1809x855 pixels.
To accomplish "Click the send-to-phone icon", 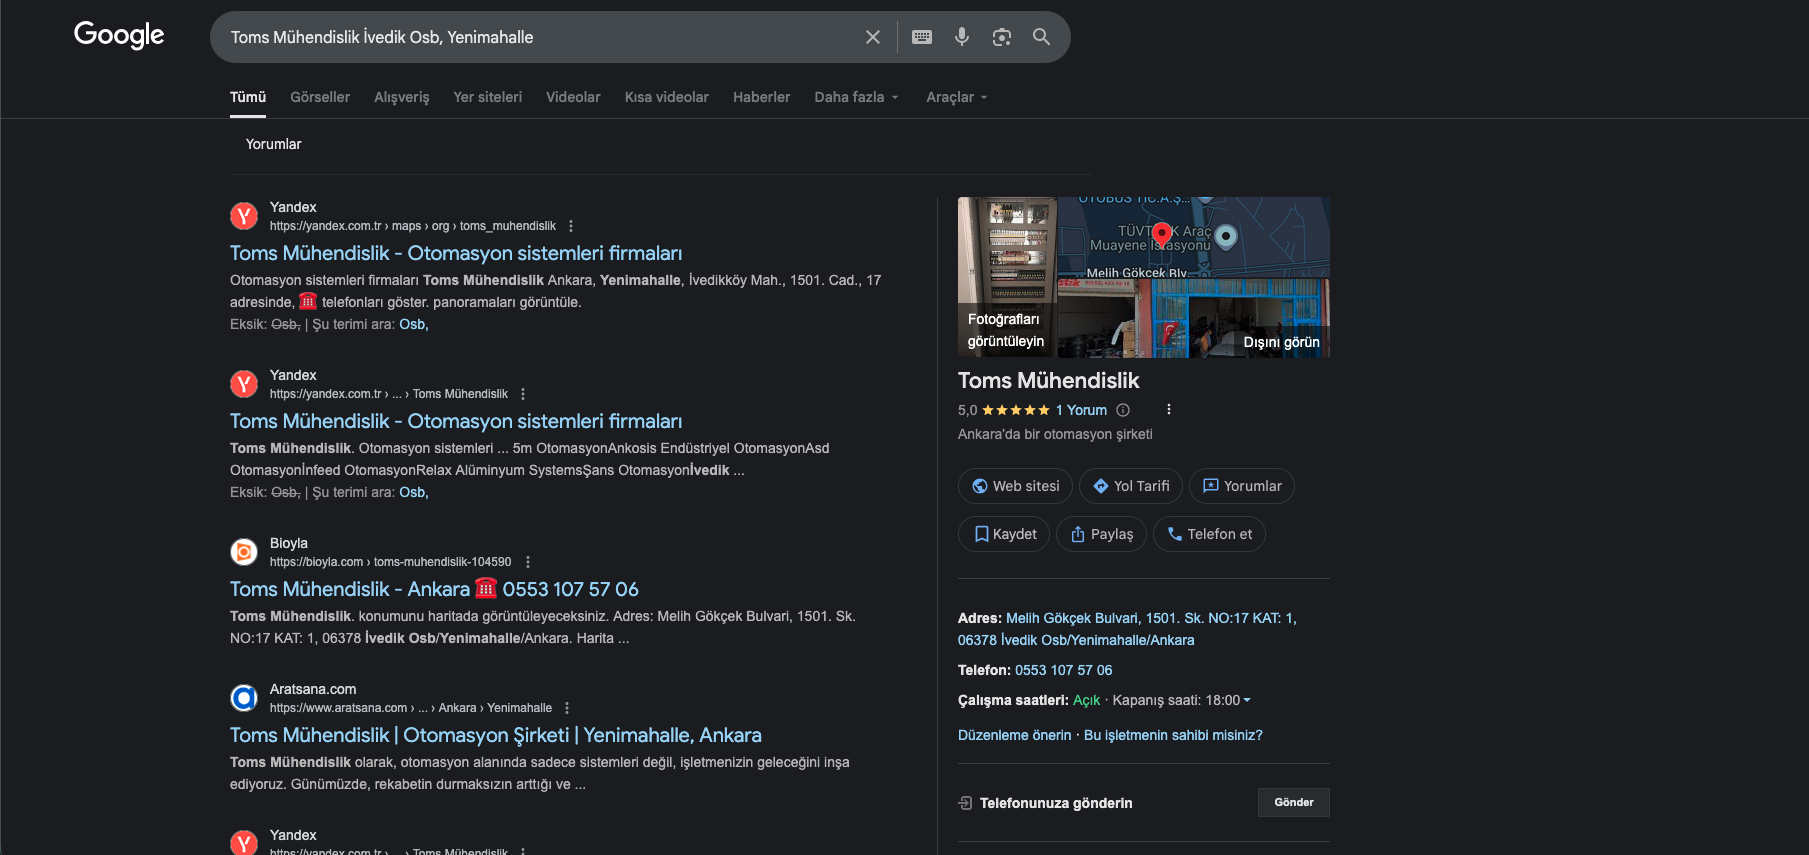I will (965, 803).
